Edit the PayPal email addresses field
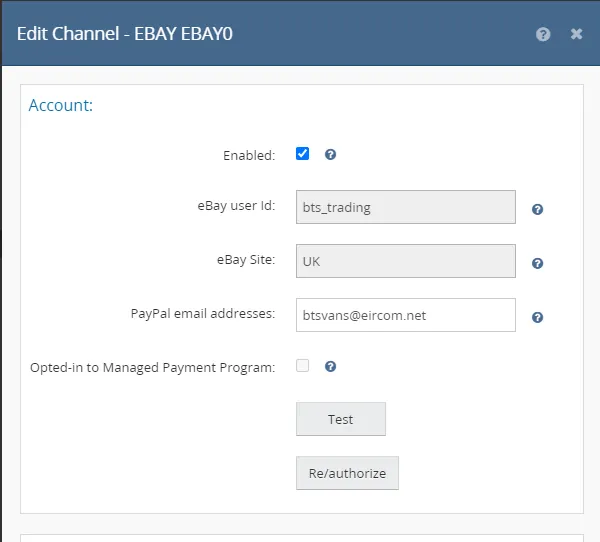Image resolution: width=600 pixels, height=542 pixels. pos(406,315)
